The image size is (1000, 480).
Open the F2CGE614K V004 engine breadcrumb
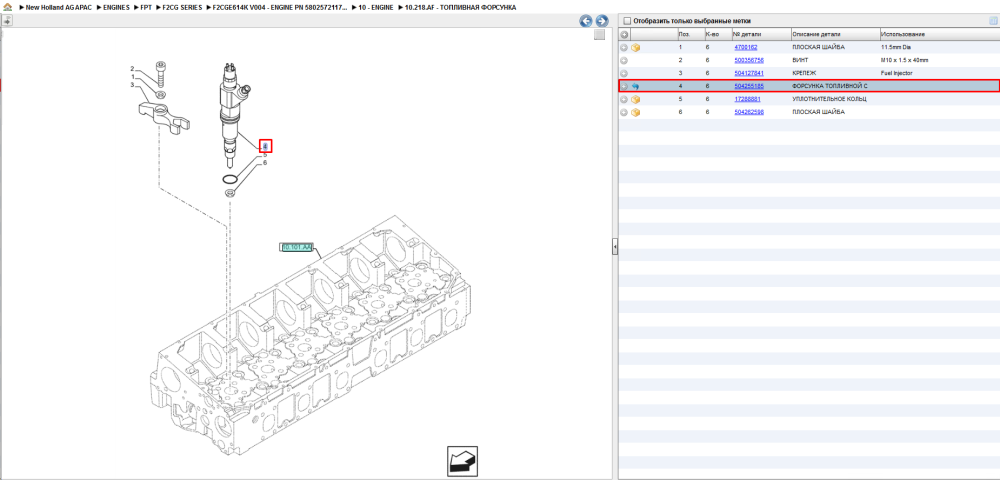click(280, 7)
